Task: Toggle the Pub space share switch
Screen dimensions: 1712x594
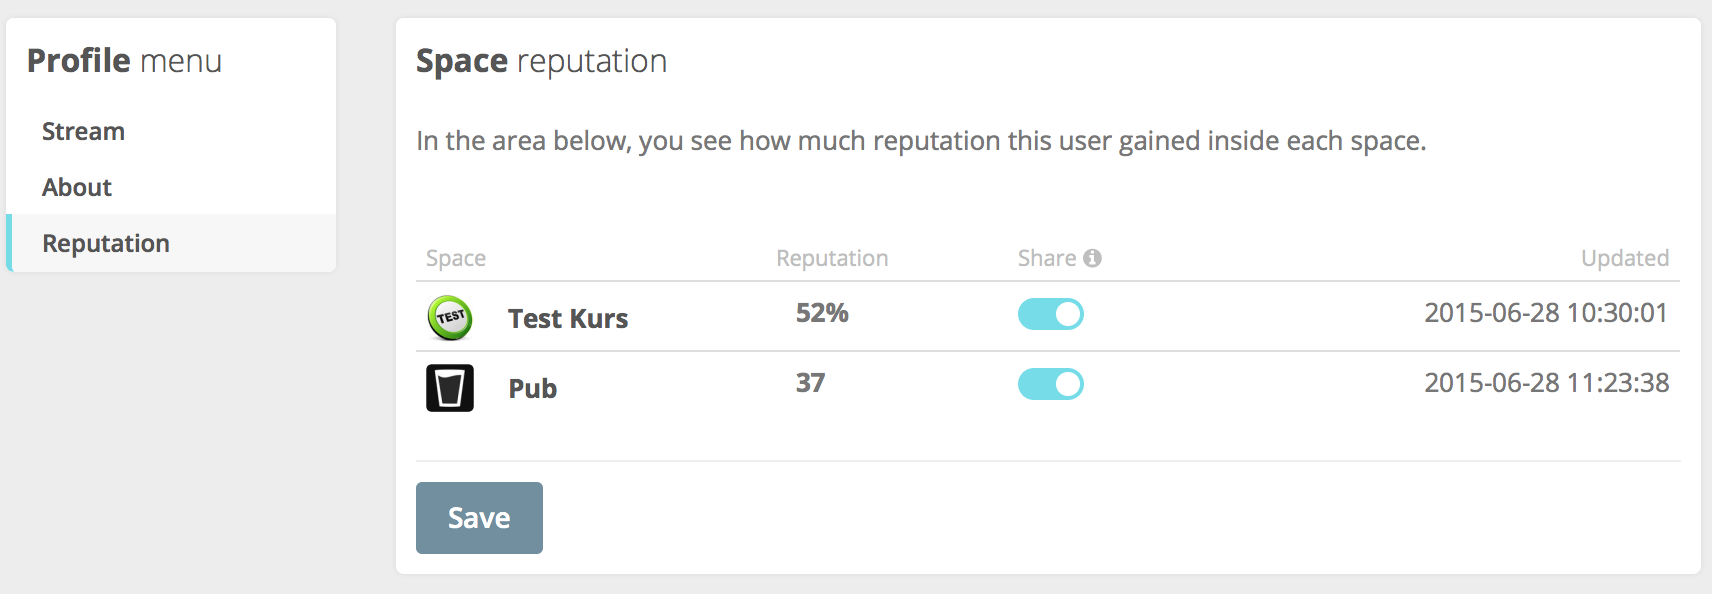Action: point(1050,384)
